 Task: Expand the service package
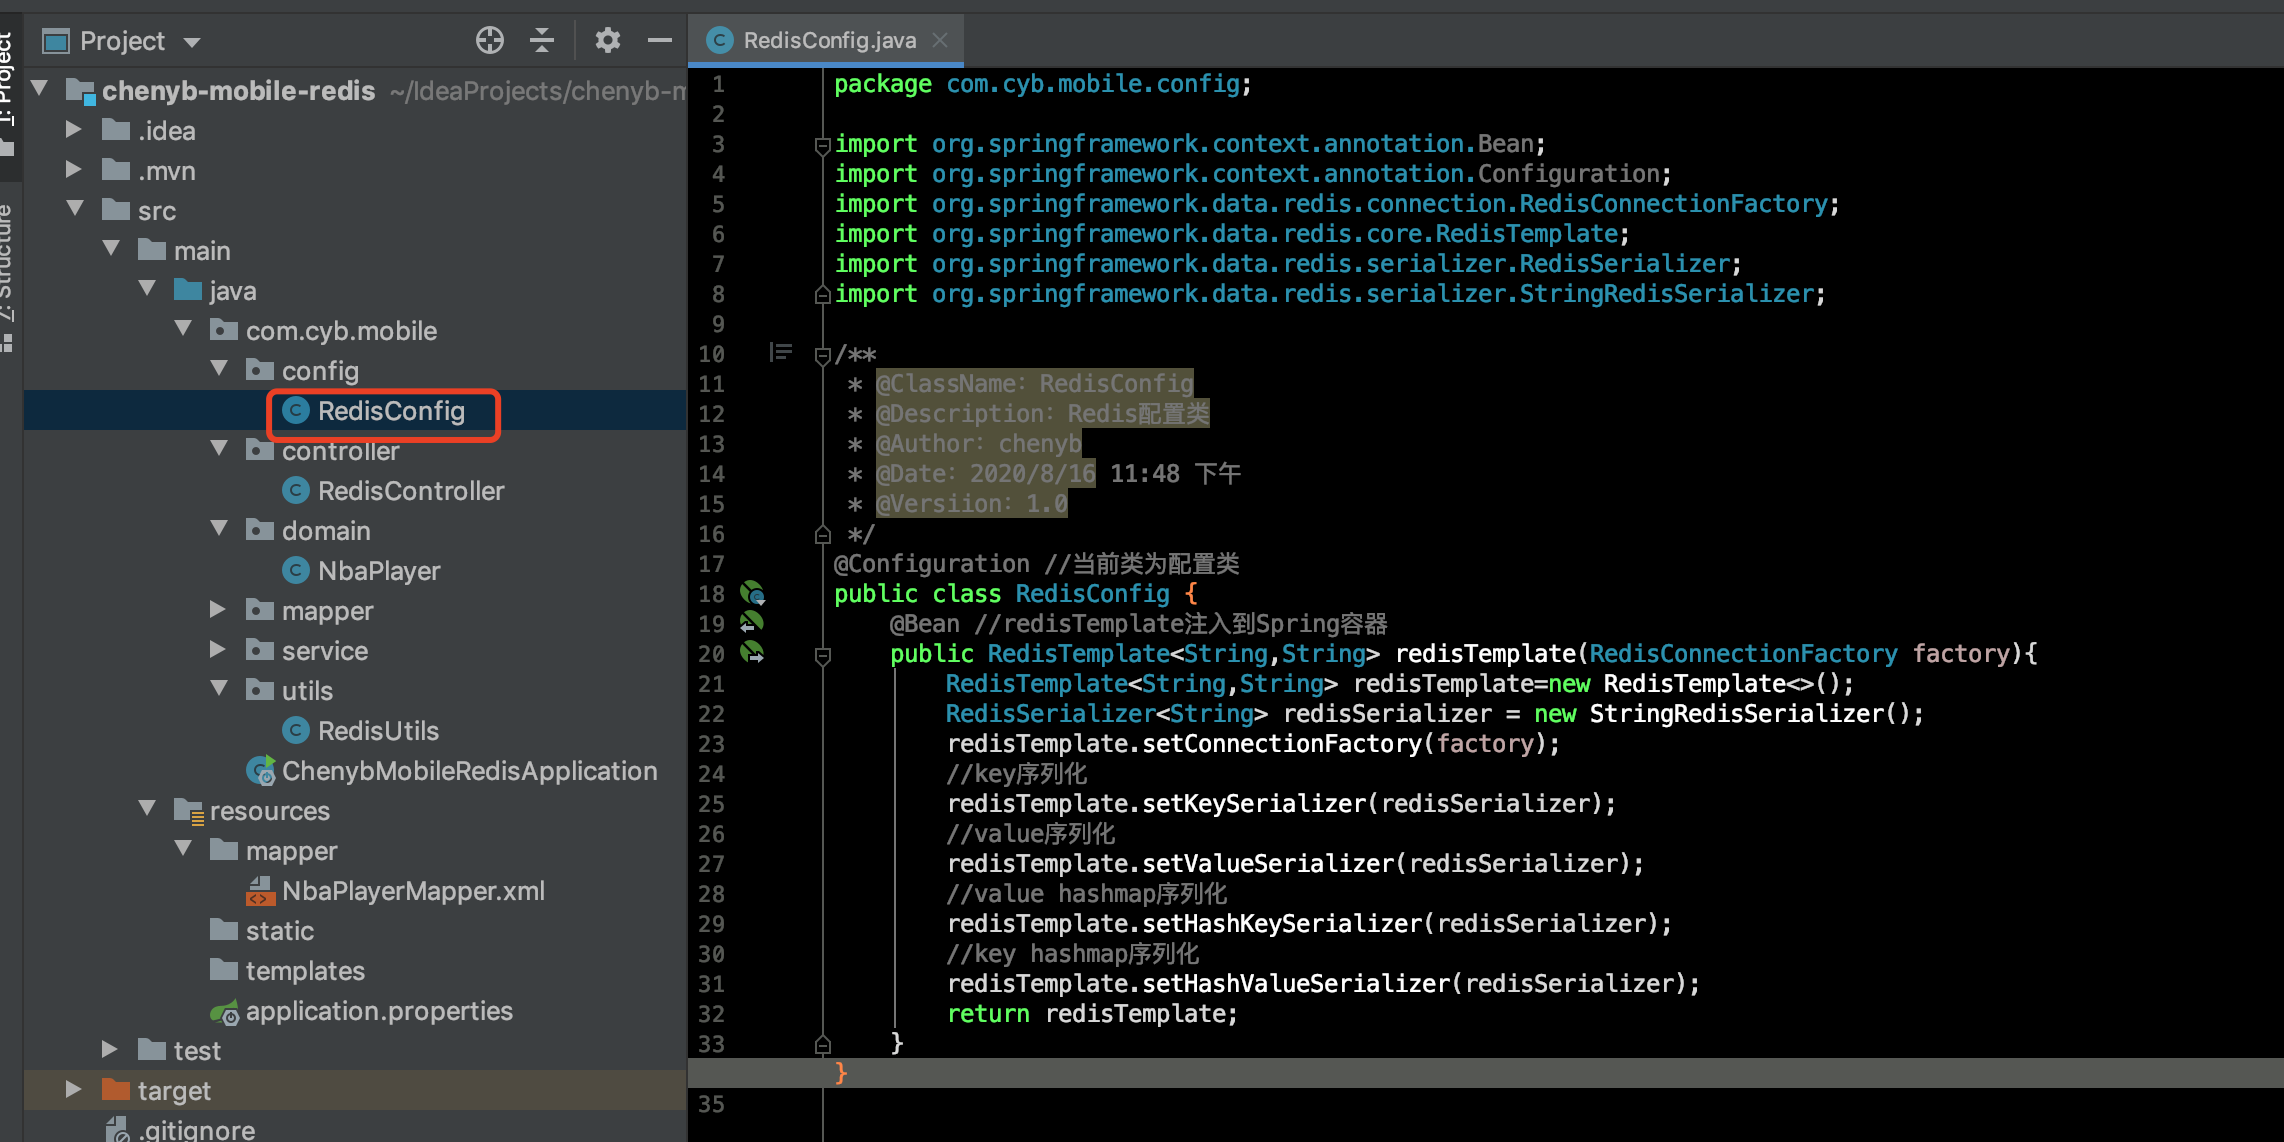(217, 649)
